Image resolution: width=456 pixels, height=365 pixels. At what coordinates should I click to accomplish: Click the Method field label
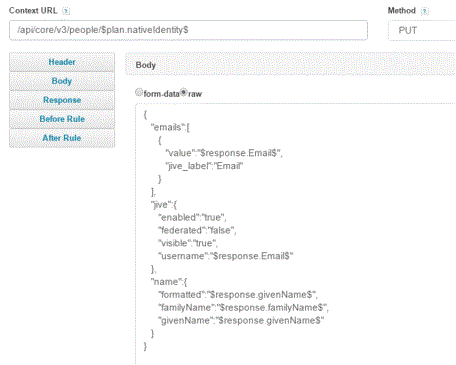point(402,11)
